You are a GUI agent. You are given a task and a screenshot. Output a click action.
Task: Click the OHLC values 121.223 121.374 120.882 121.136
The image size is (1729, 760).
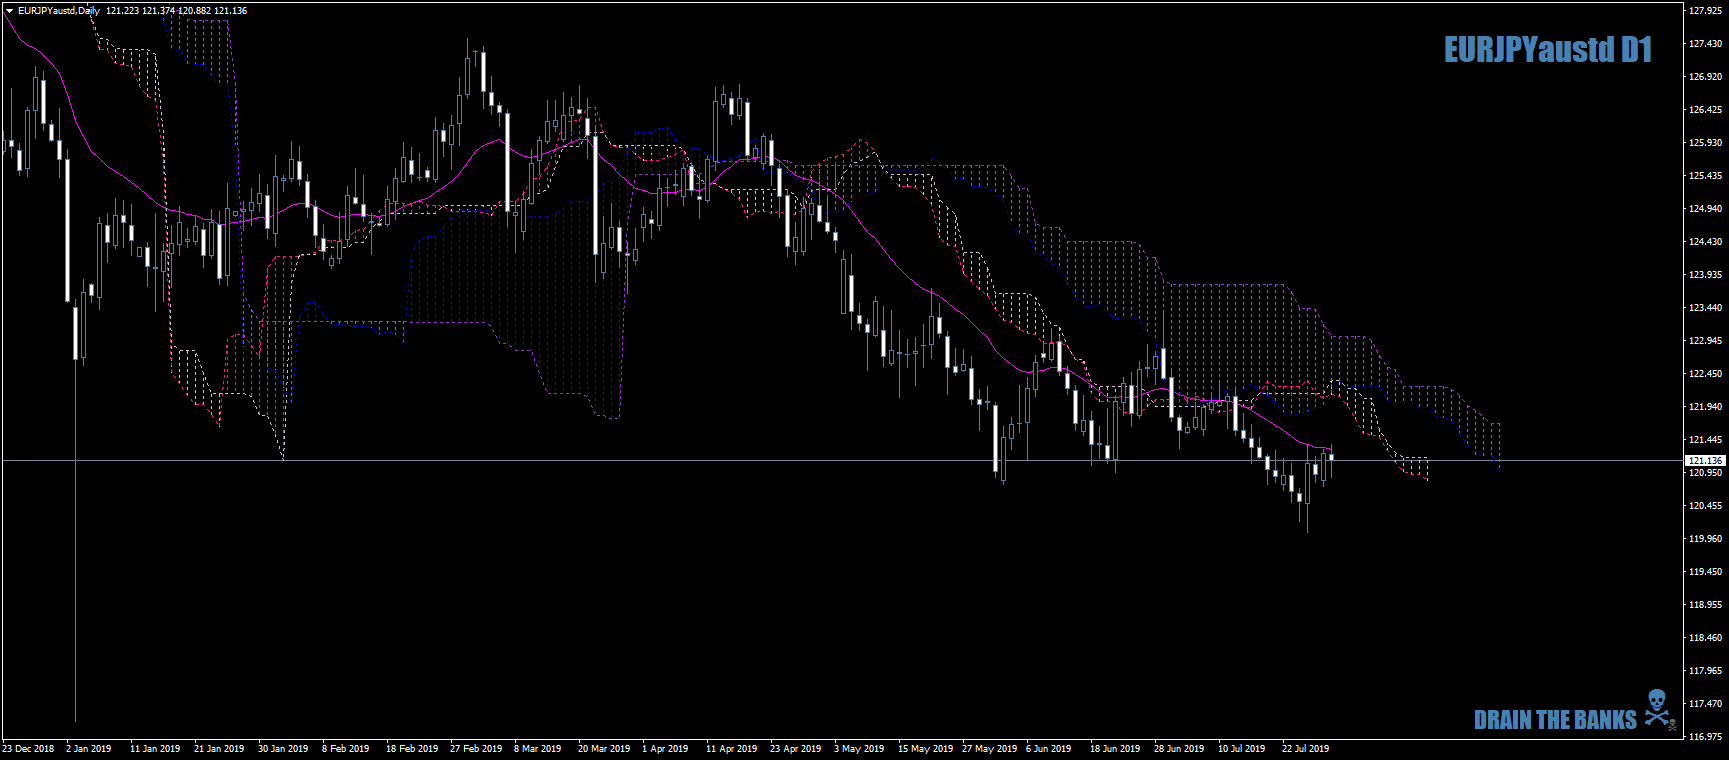click(177, 11)
